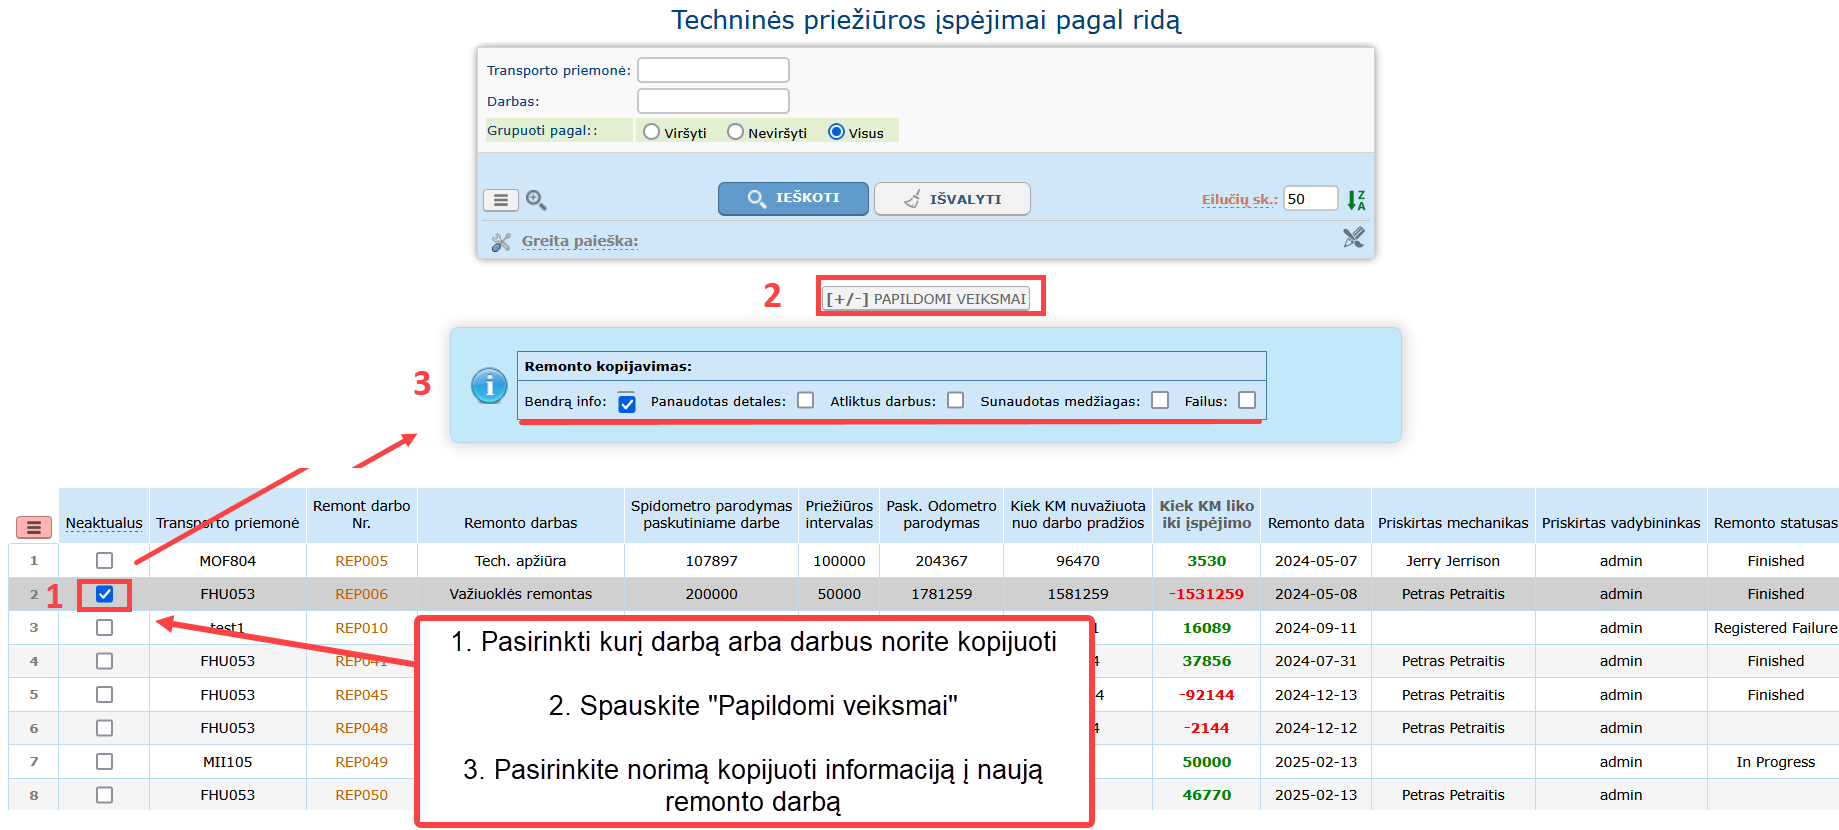Sort by the Remonto statusas column header
This screenshot has width=1839, height=830.
[1775, 523]
